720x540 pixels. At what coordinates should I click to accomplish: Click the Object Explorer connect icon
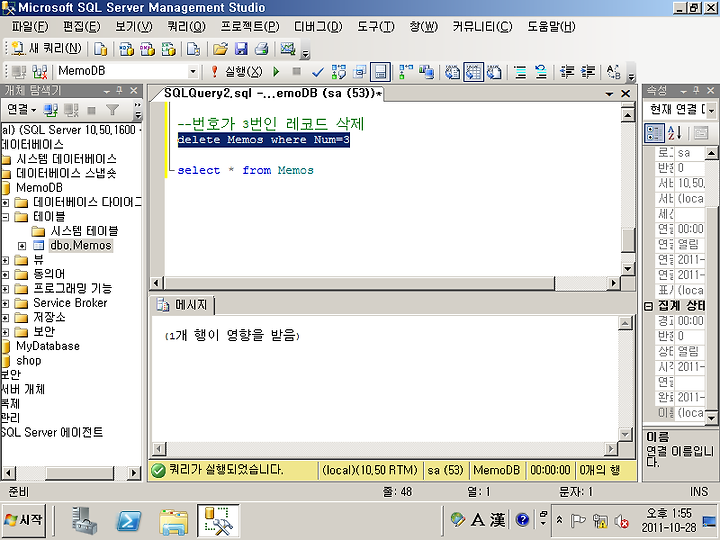51,110
